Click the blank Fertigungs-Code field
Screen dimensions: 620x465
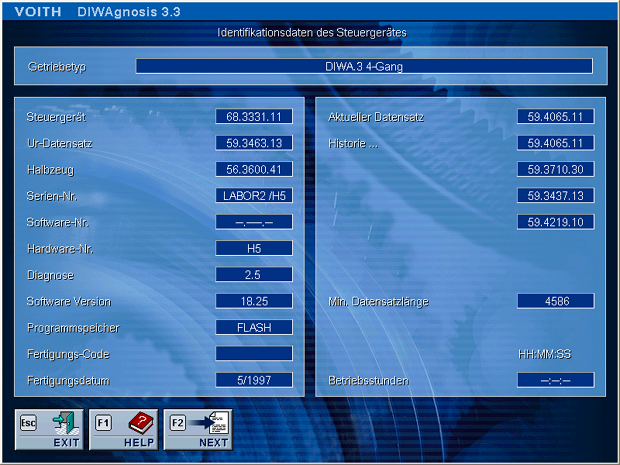254,353
